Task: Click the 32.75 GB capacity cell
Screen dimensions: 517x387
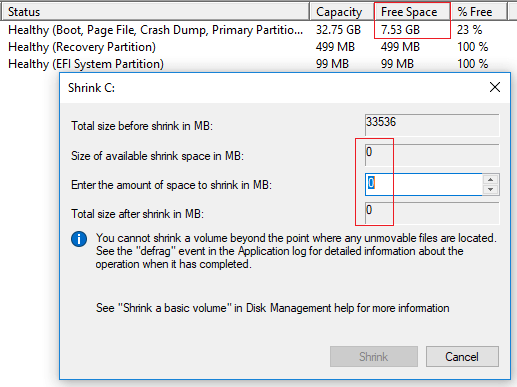Action: coord(338,30)
